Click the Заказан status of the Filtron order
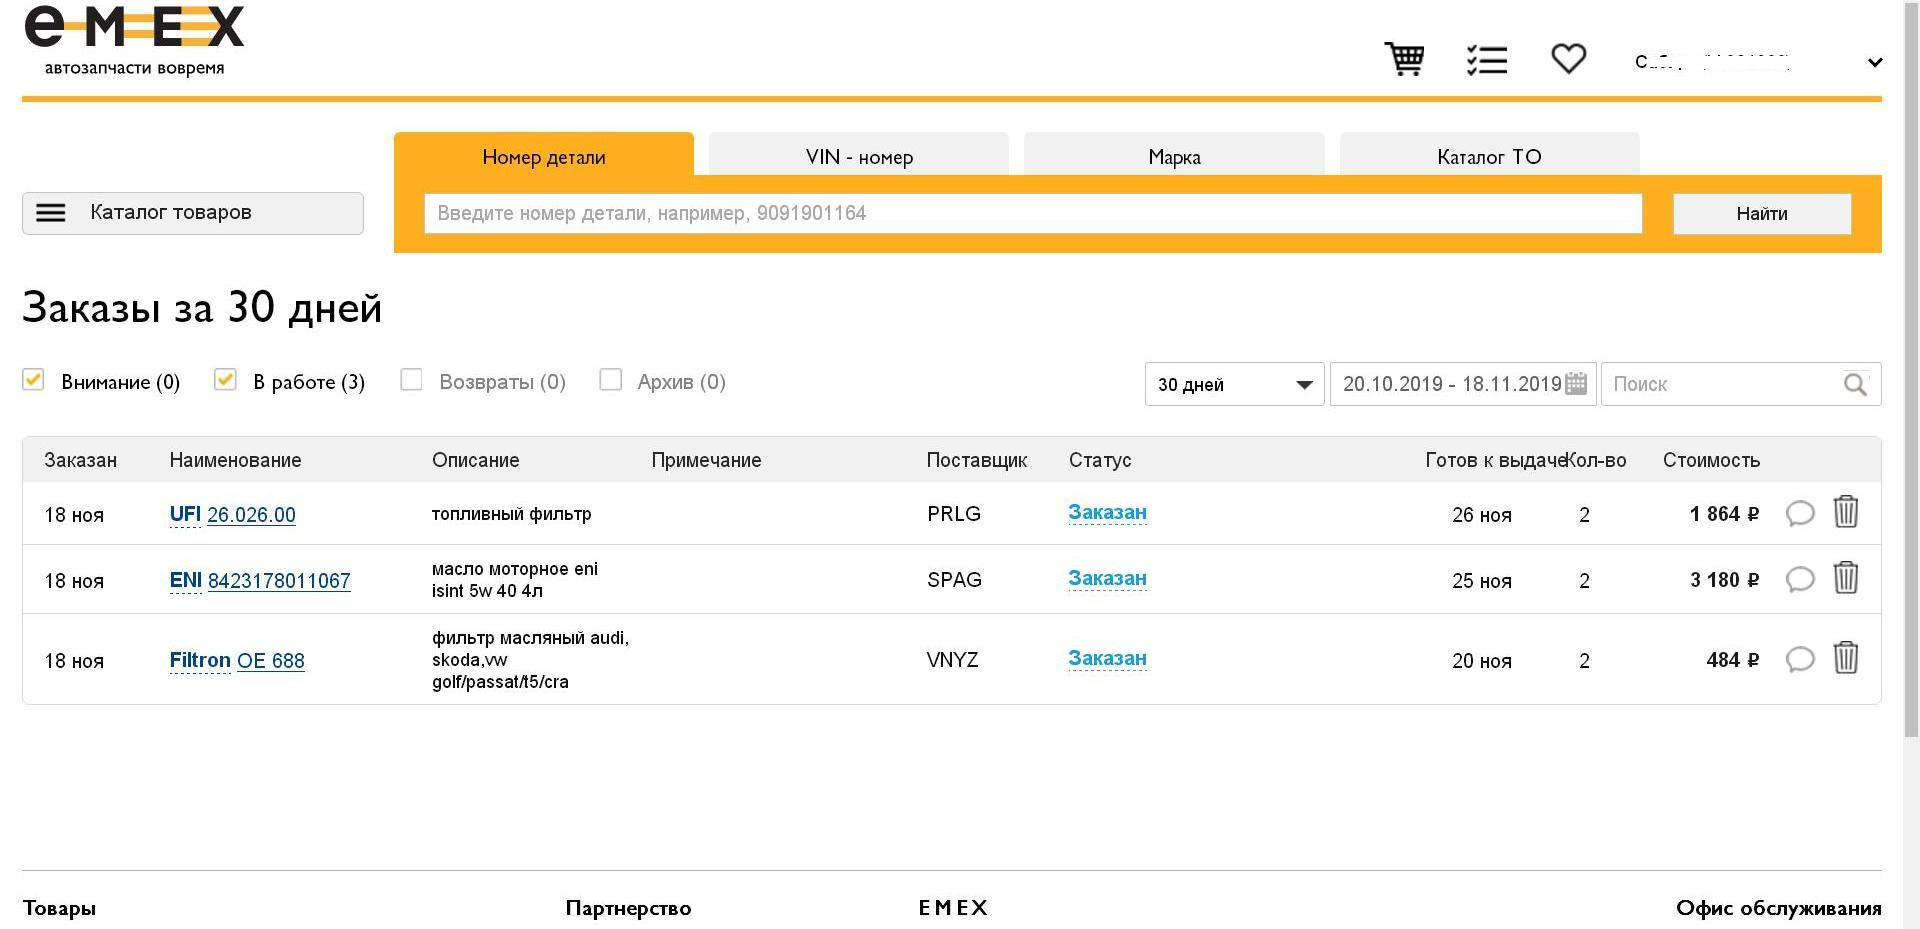The image size is (1920, 929). pyautogui.click(x=1107, y=658)
